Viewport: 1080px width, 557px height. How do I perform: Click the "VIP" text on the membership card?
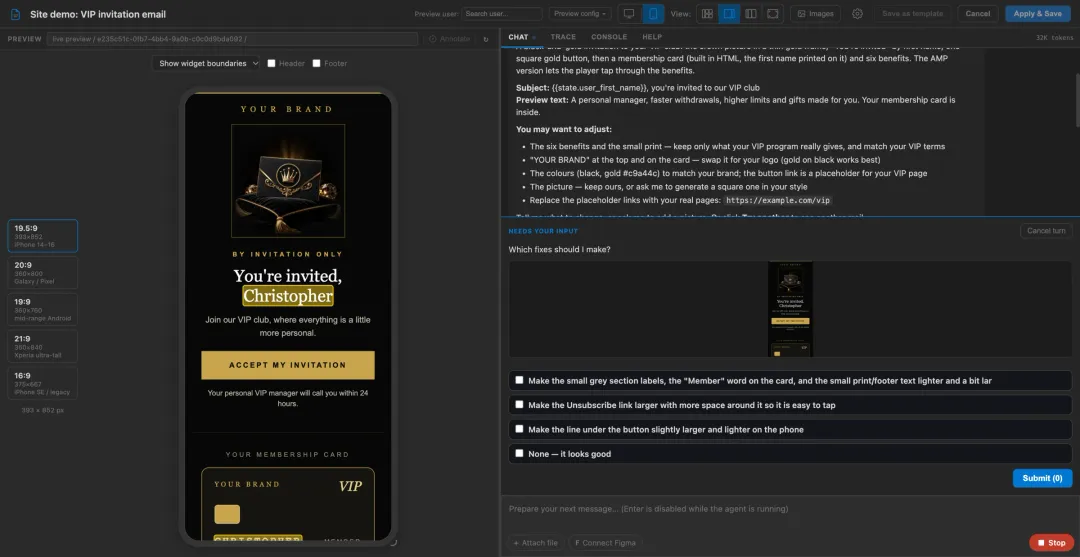click(350, 486)
